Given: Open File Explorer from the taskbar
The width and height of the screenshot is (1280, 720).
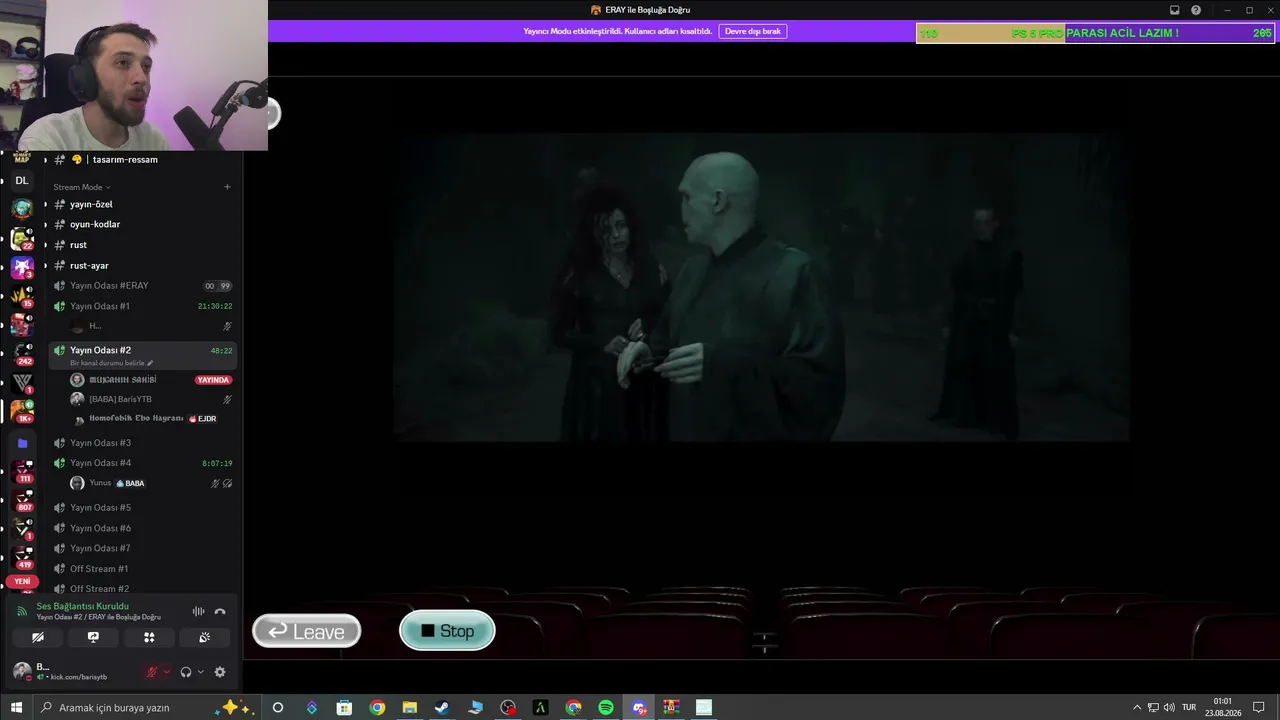Looking at the screenshot, I should click(x=409, y=708).
